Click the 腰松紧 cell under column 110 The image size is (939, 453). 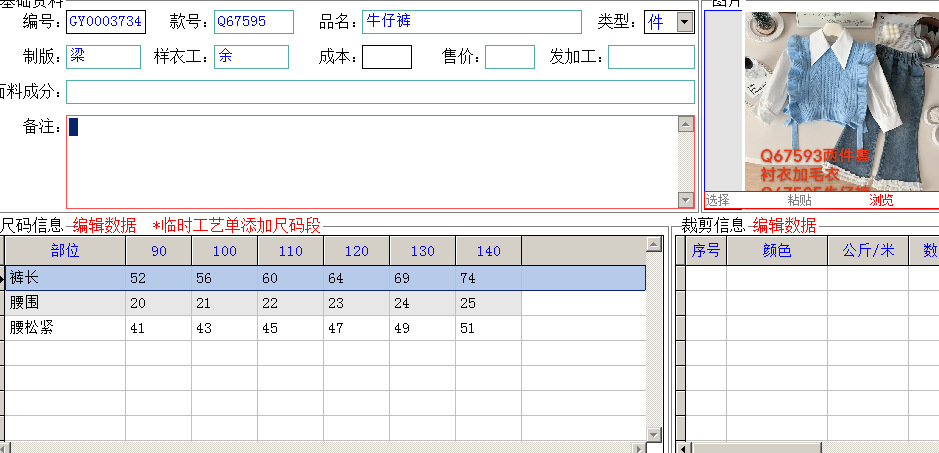coord(290,328)
